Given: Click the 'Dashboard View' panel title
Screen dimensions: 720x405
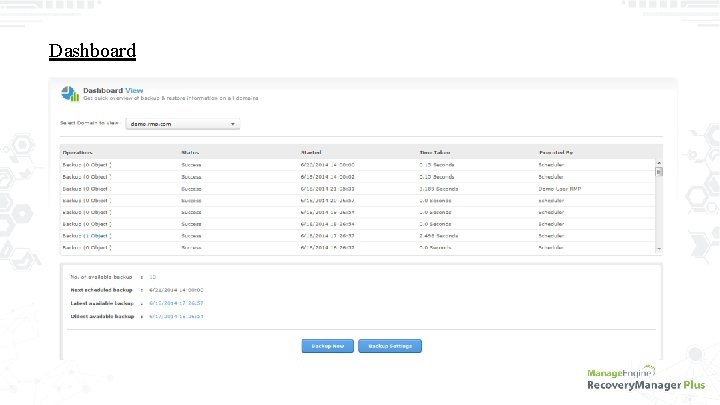Looking at the screenshot, I should 113,90.
